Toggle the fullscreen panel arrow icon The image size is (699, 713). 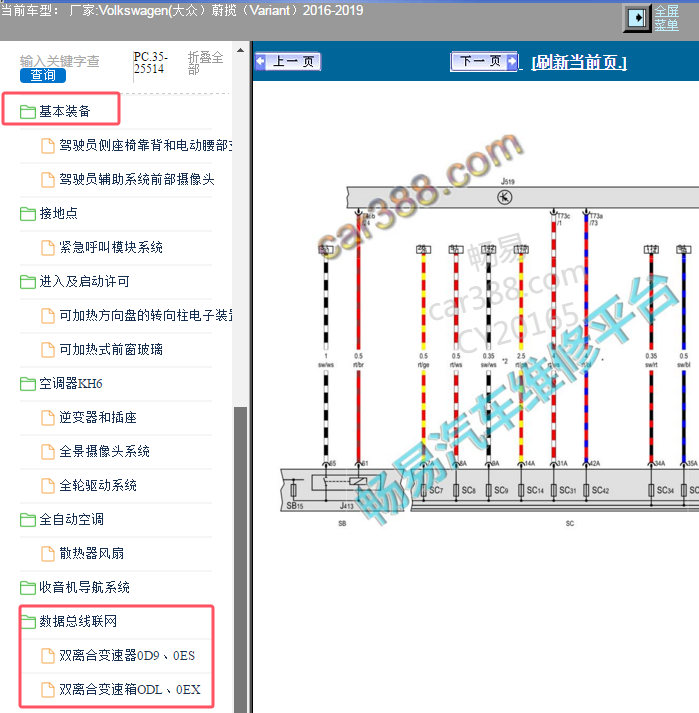click(637, 18)
